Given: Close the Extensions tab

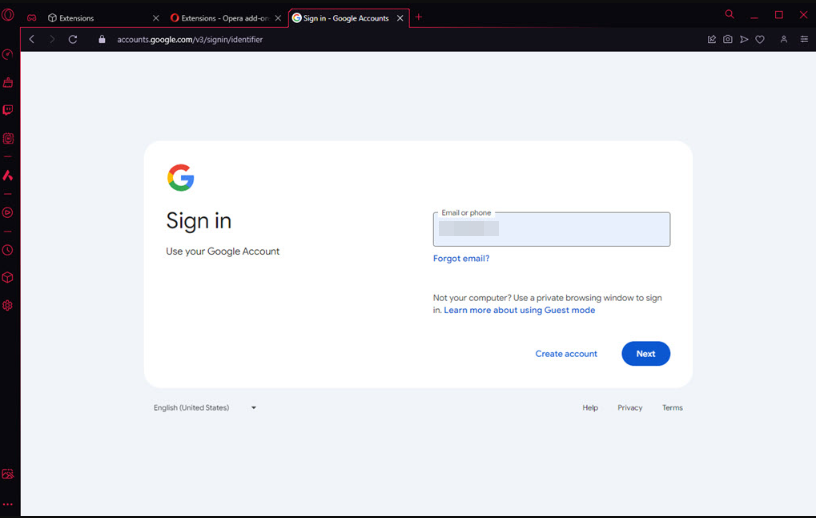Looking at the screenshot, I should [x=156, y=18].
